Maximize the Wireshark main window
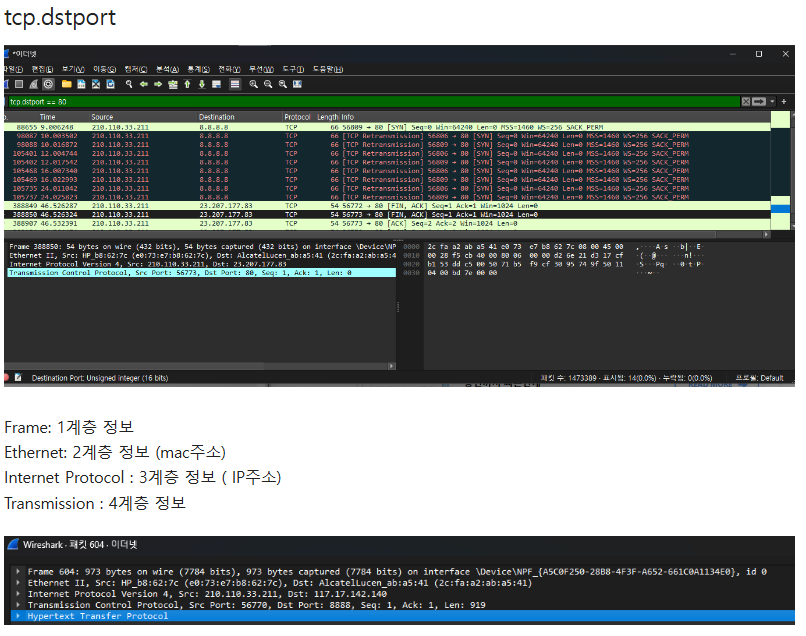 [759, 54]
